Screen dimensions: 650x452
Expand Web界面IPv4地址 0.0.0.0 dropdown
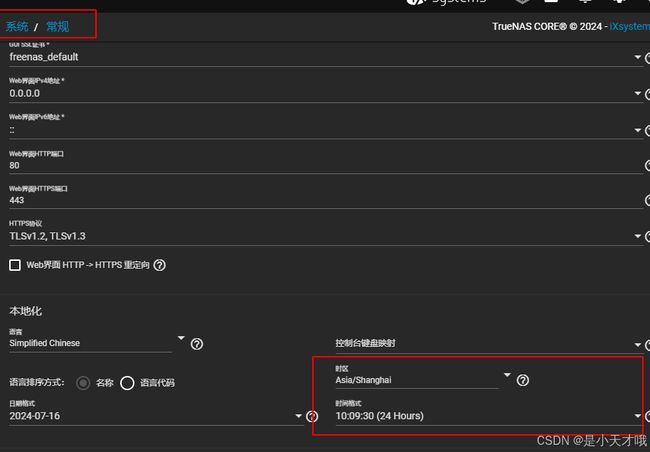pyautogui.click(x=638, y=93)
